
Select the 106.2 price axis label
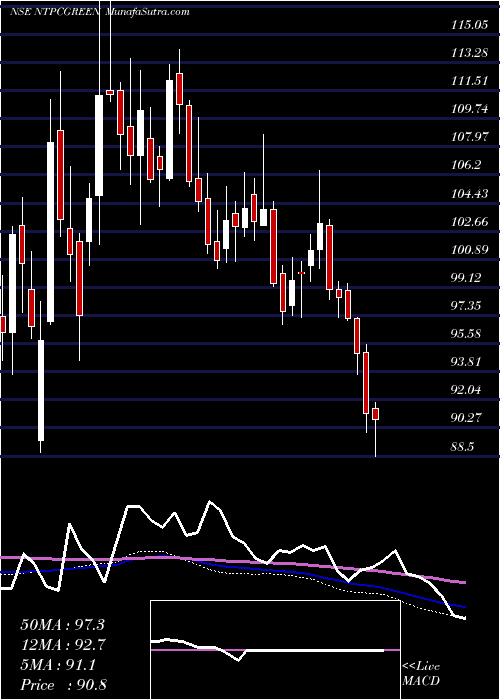[x=466, y=166]
